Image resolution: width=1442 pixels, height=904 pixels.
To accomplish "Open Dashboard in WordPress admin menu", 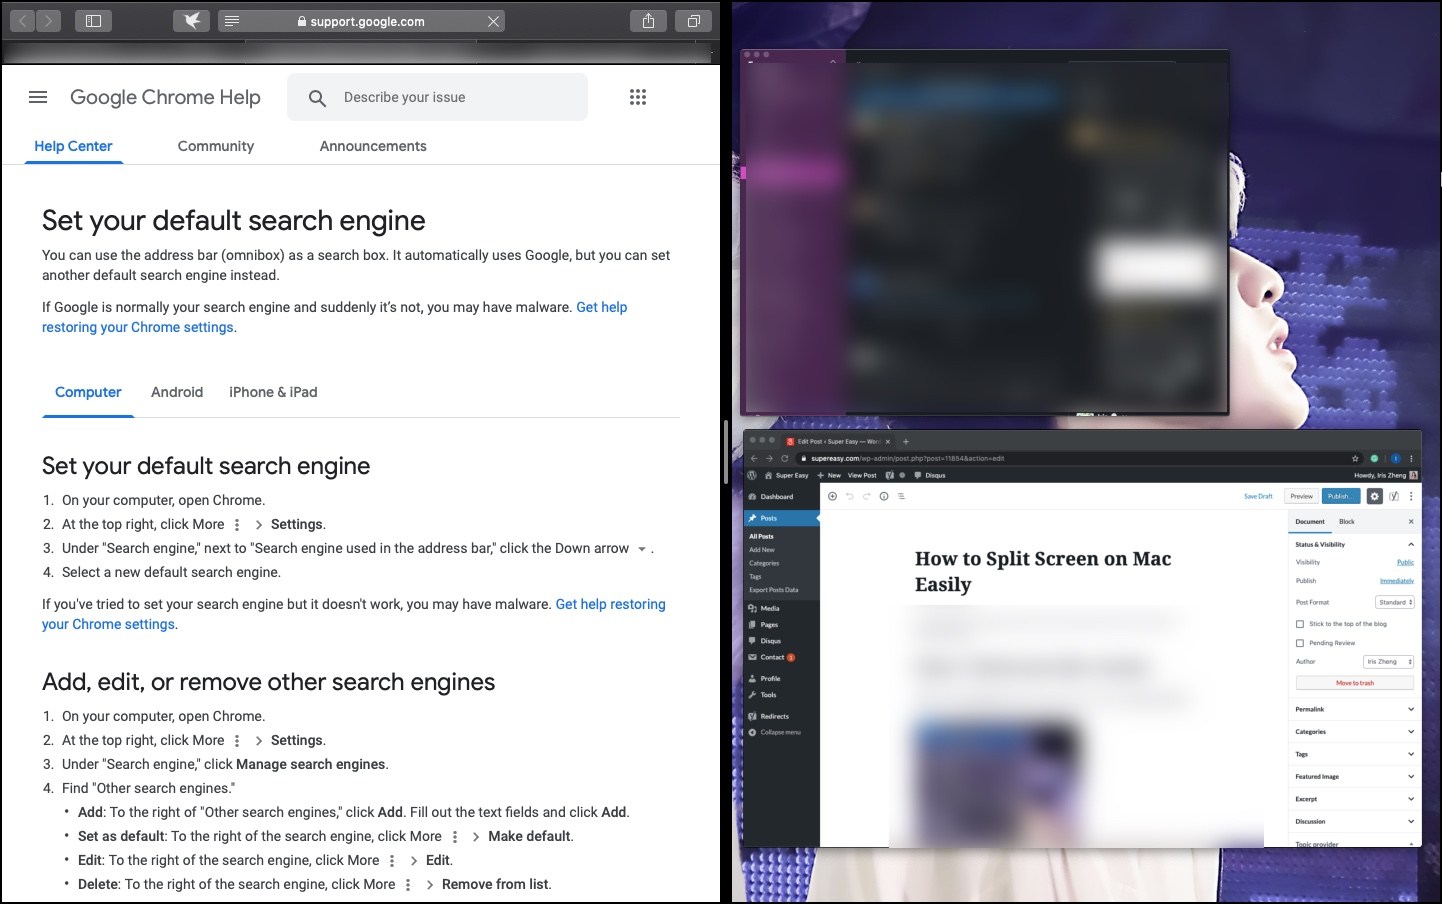I will tap(781, 496).
